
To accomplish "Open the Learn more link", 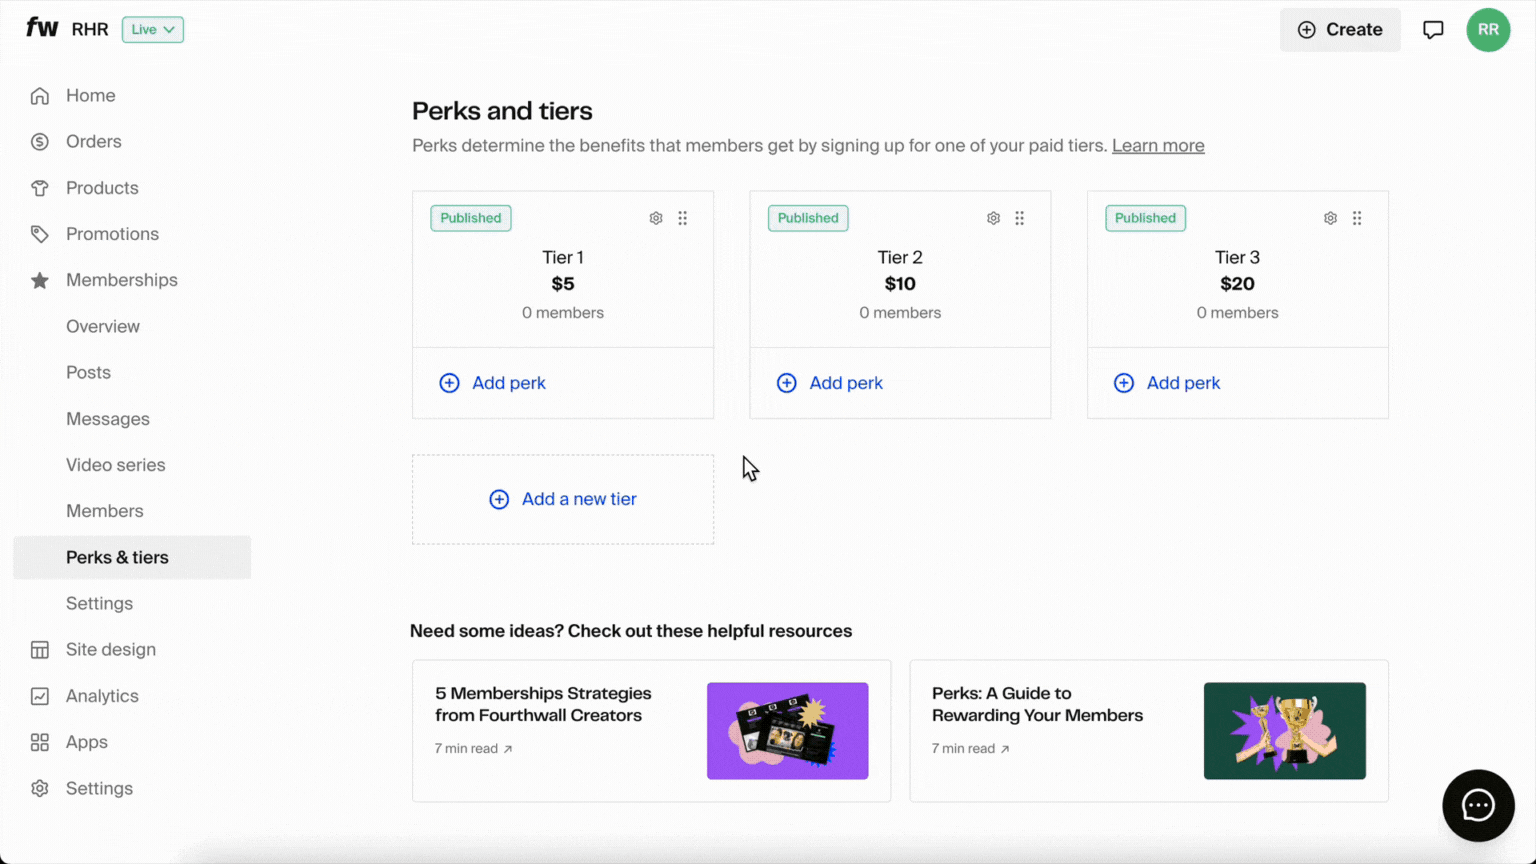I will point(1158,145).
